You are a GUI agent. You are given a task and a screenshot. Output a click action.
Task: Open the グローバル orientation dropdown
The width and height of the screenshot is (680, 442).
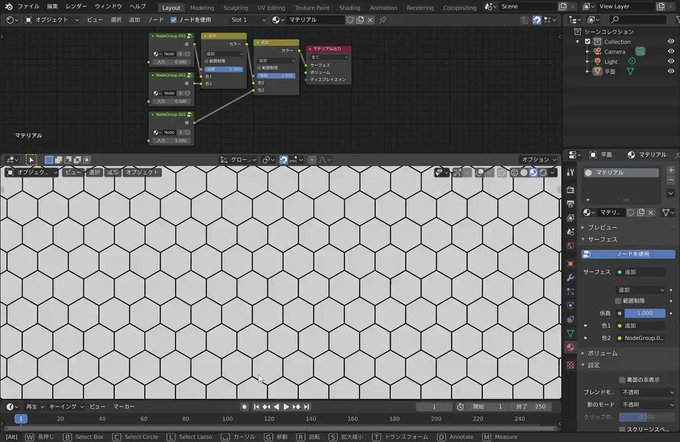point(239,160)
